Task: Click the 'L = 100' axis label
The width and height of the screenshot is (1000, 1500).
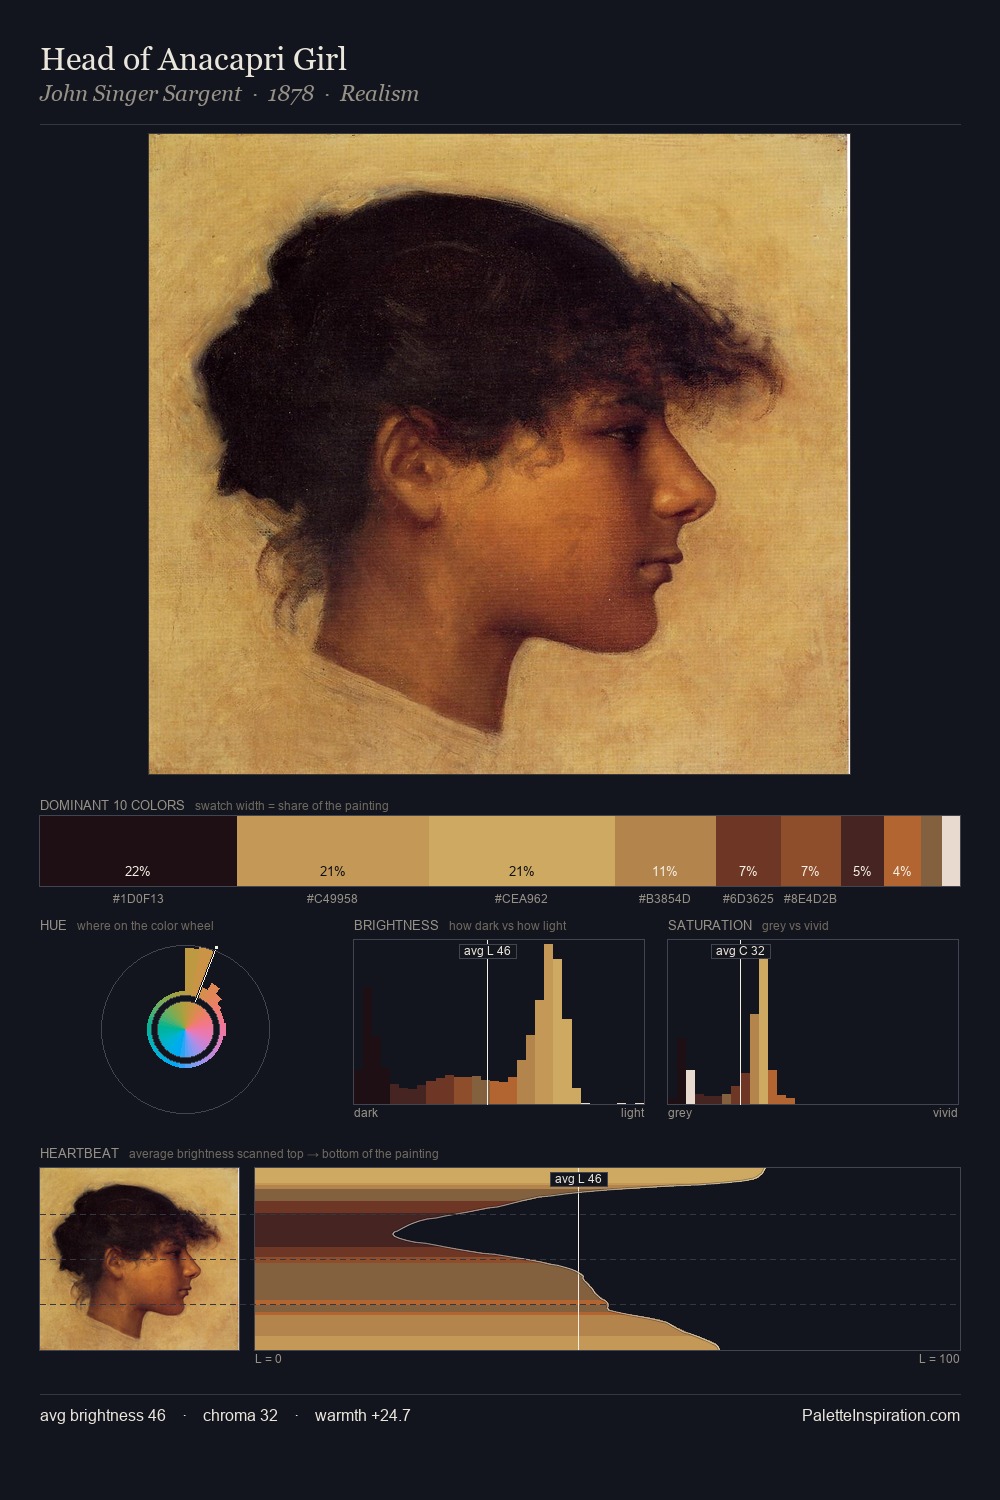Action: tap(939, 1359)
